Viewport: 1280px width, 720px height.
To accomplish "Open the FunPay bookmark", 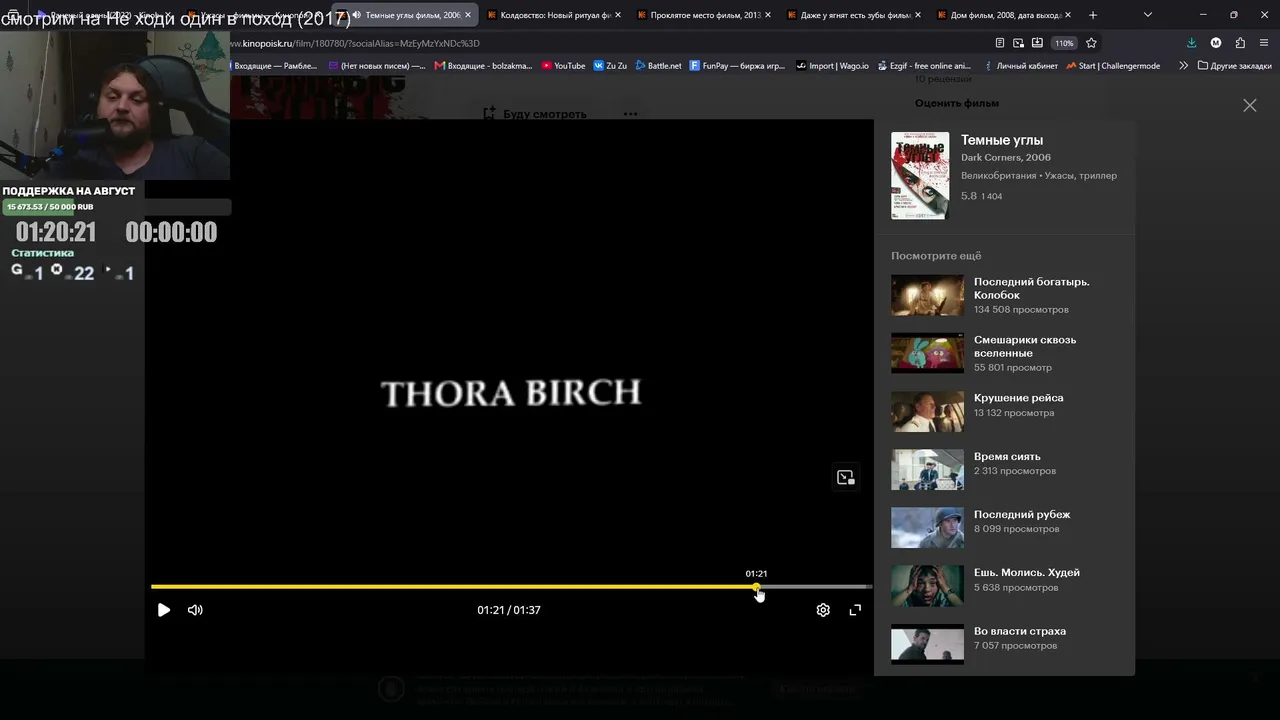I will click(x=738, y=66).
